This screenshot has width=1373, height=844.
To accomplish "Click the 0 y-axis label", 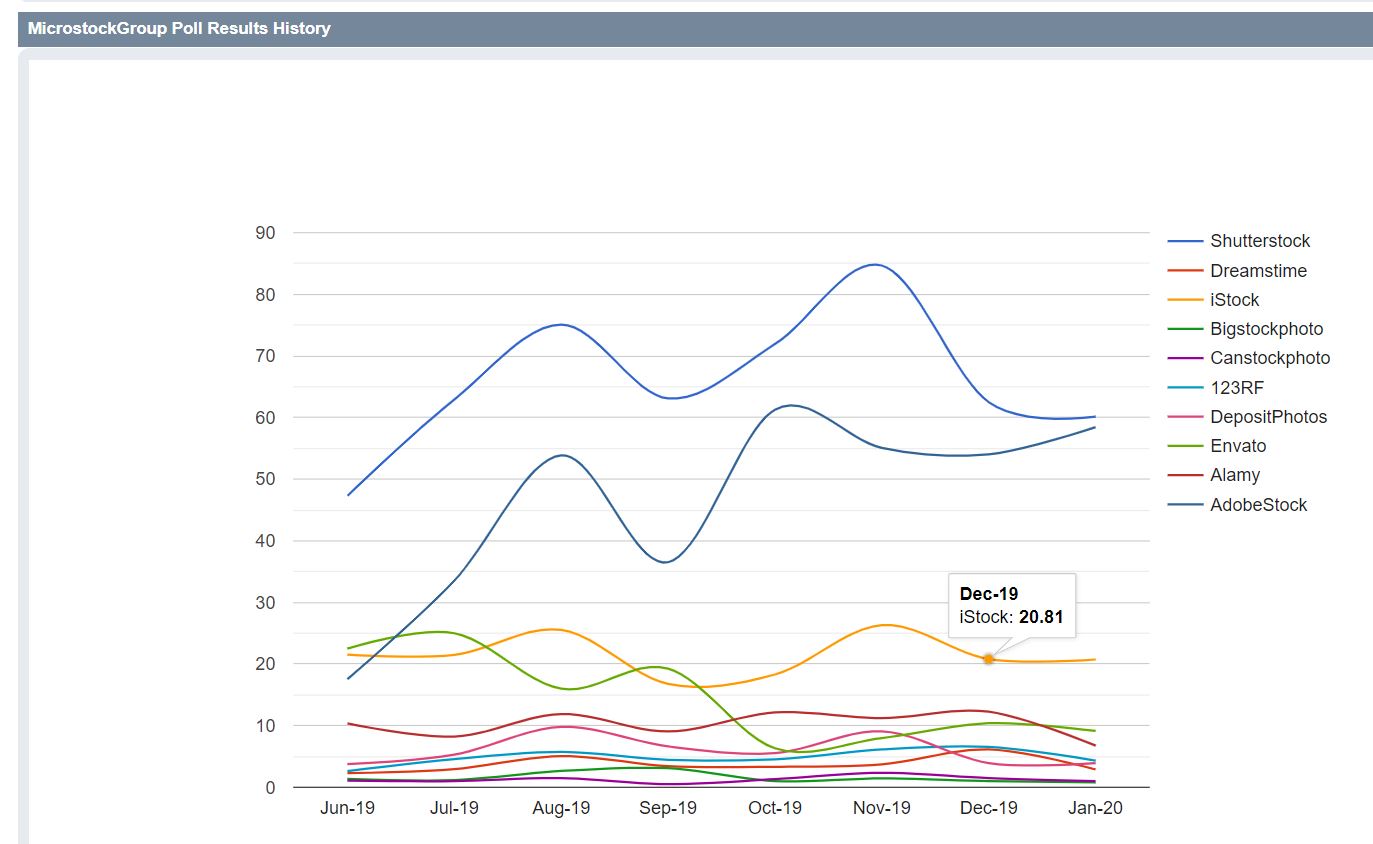I will (271, 788).
